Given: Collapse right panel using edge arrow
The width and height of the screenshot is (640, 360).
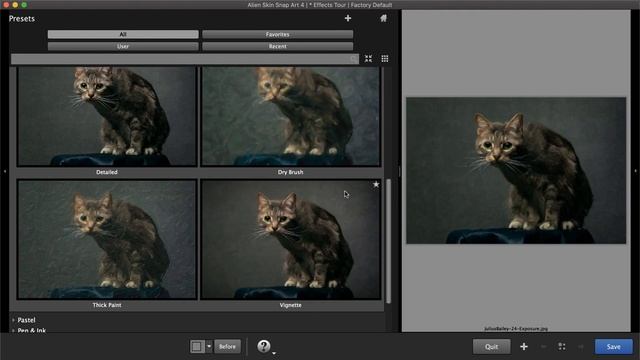Looking at the screenshot, I should pyautogui.click(x=636, y=171).
